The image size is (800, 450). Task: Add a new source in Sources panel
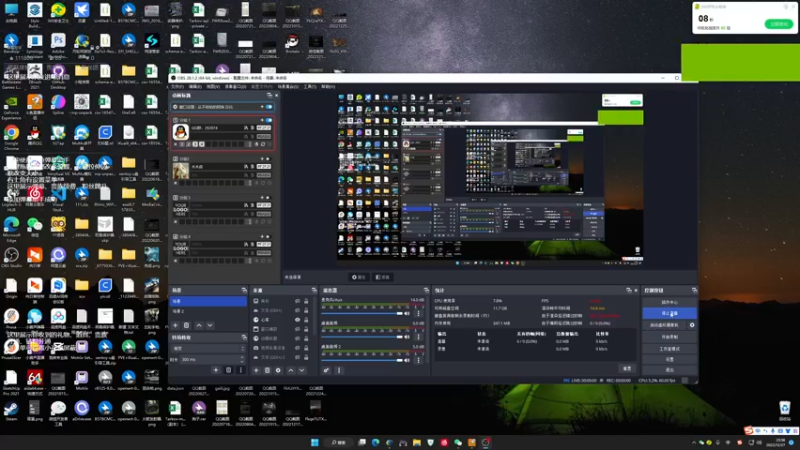pyautogui.click(x=256, y=370)
